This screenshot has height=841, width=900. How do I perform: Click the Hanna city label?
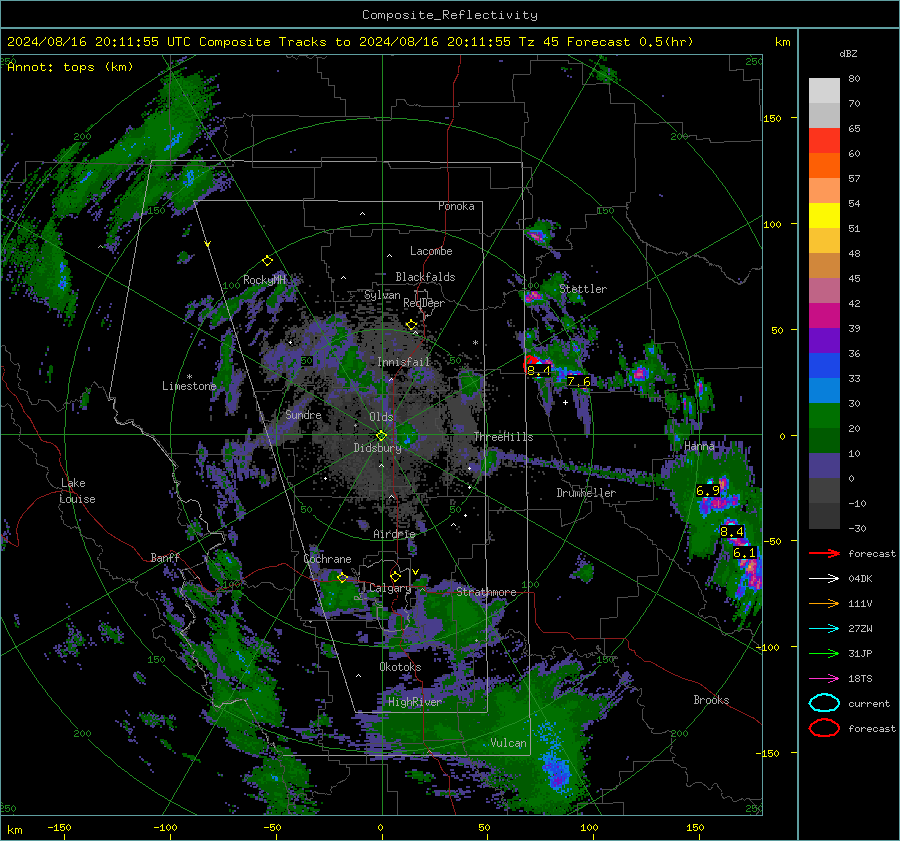(x=699, y=446)
